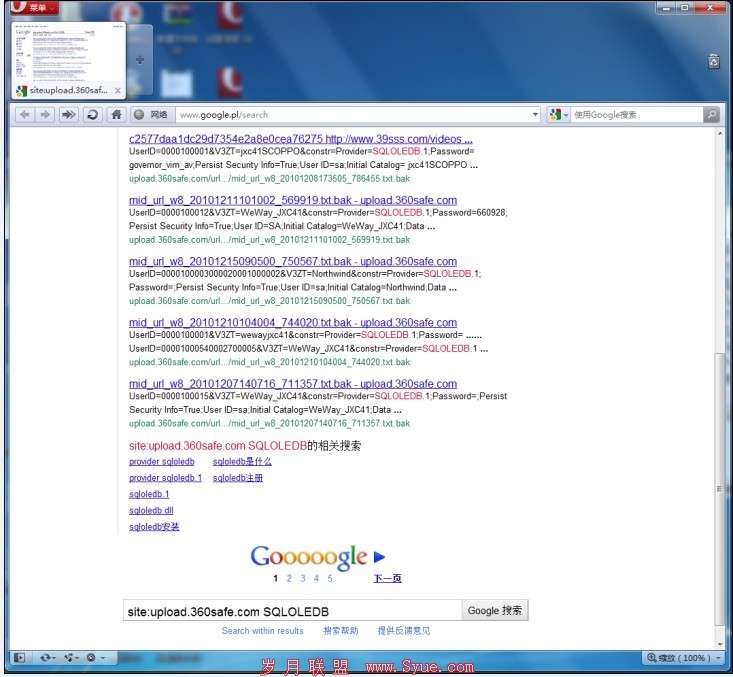Close the site:upload.360saf... tab
This screenshot has height=677, width=733.
pos(118,91)
